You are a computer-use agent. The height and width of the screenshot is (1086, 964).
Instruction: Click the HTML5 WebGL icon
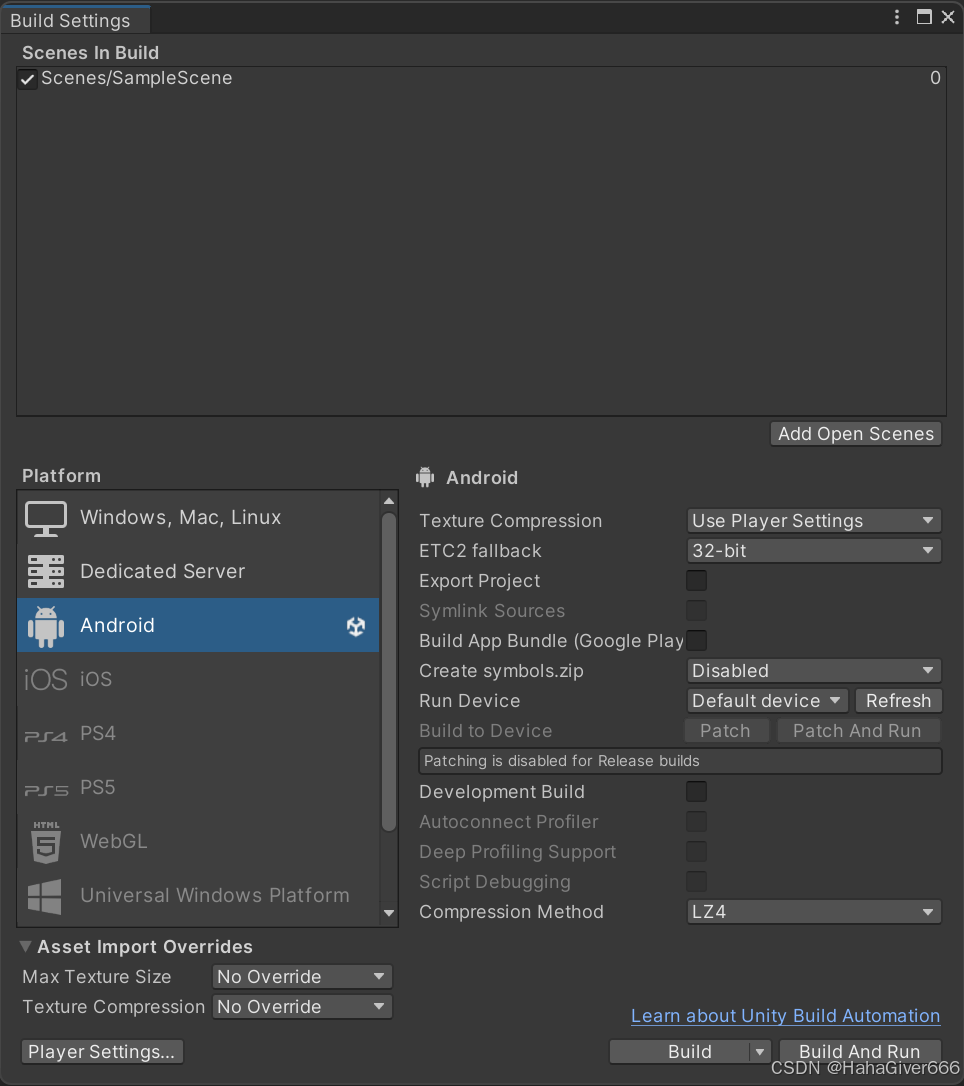(x=46, y=842)
